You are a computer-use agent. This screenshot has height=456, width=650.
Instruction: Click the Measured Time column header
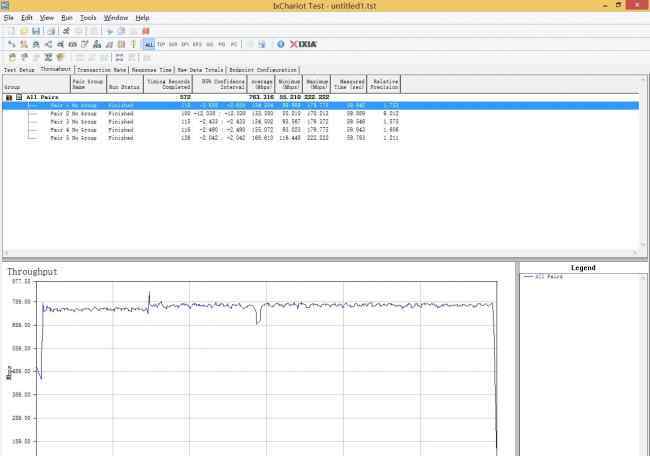(x=349, y=85)
